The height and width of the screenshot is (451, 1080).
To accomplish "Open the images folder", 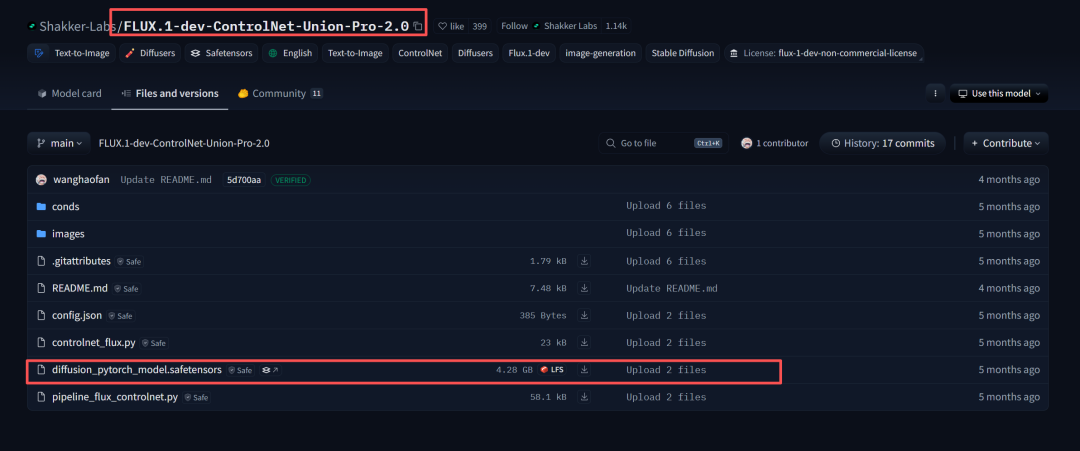I will (68, 233).
